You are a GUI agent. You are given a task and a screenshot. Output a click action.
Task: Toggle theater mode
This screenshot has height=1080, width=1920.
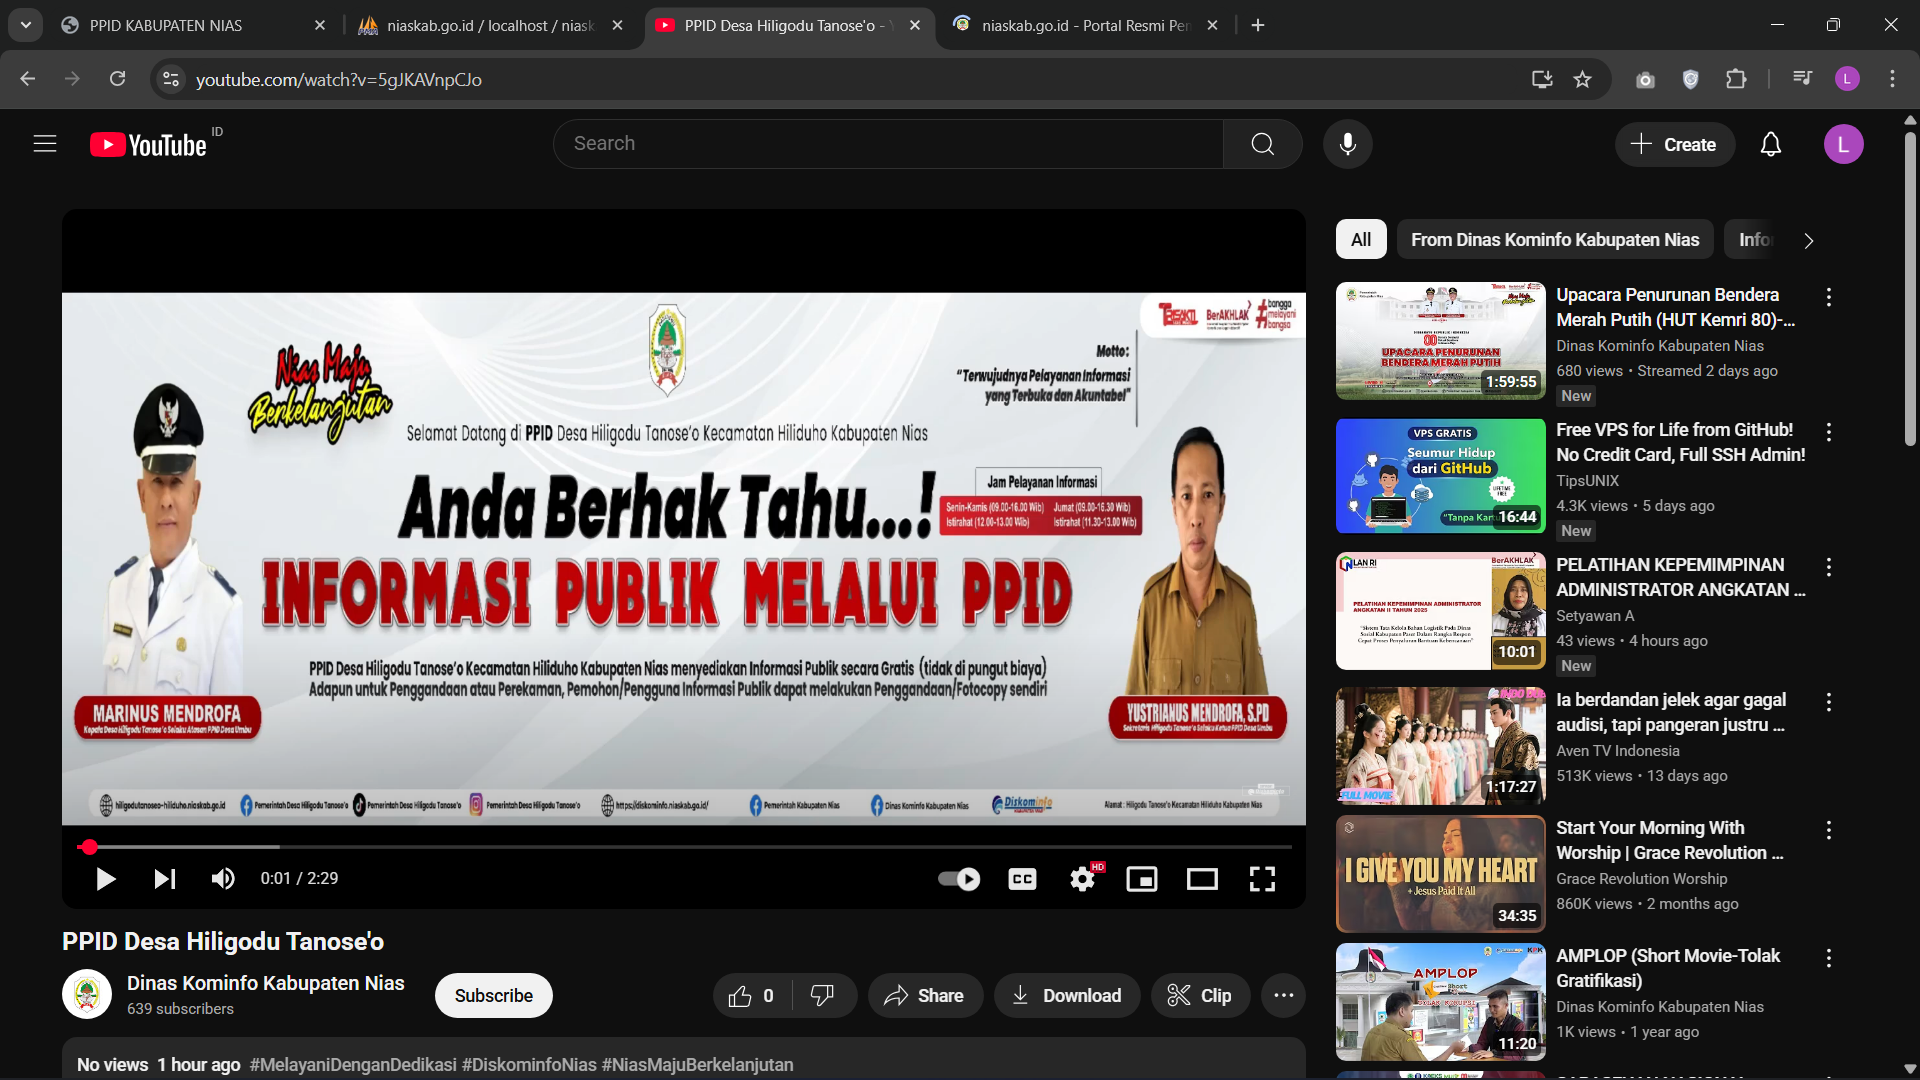point(1202,879)
